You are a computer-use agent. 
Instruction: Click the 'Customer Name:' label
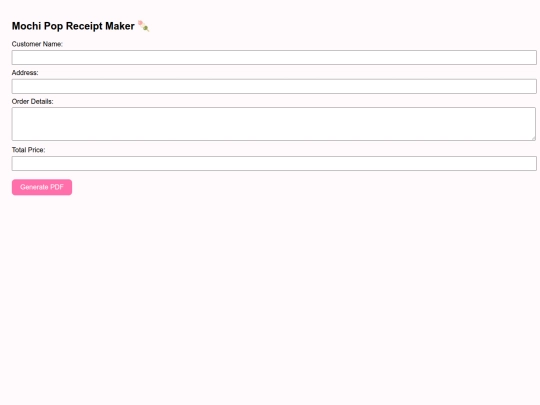(37, 44)
